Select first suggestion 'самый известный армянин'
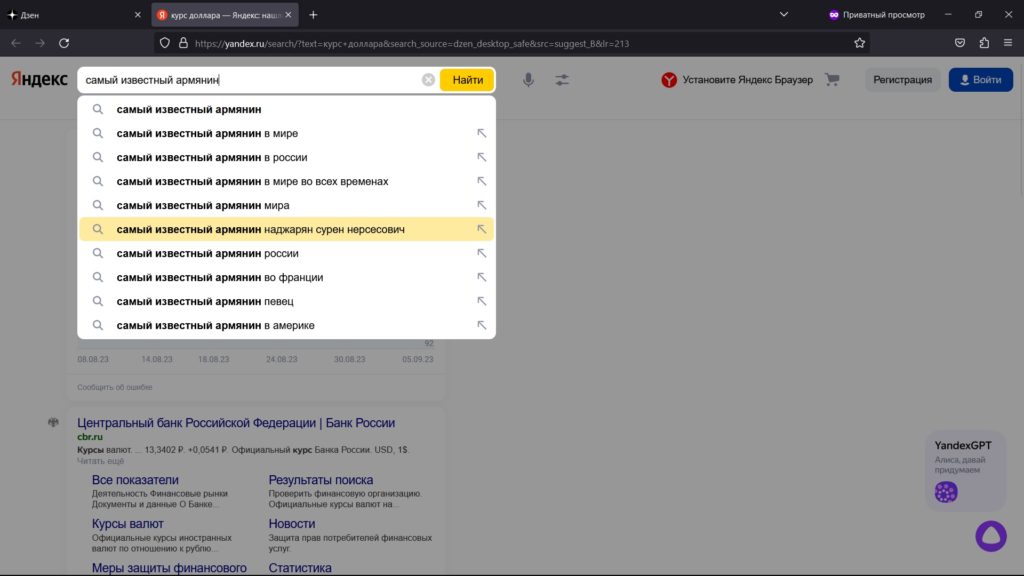The width and height of the screenshot is (1024, 576). [x=286, y=109]
